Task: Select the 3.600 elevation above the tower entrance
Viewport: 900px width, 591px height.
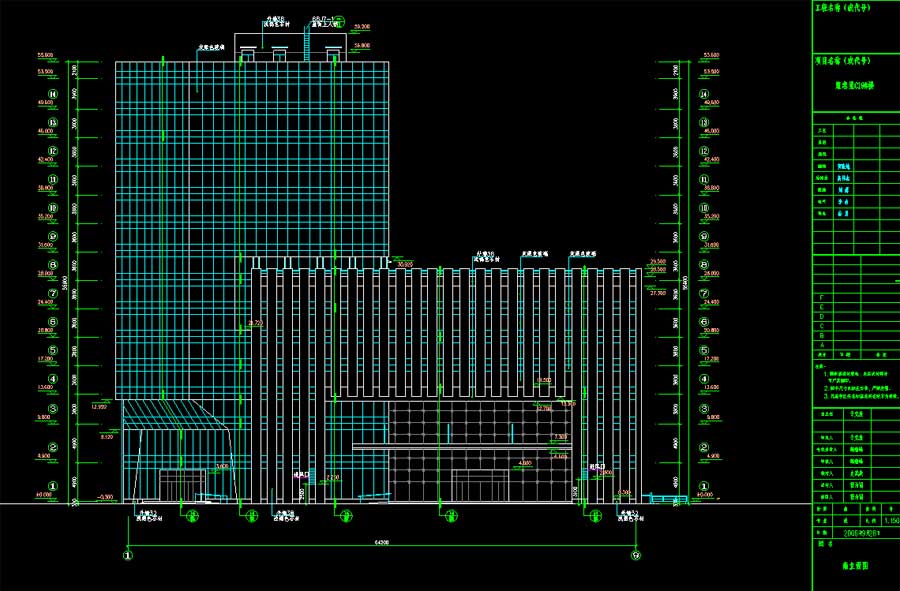Action: (x=222, y=466)
